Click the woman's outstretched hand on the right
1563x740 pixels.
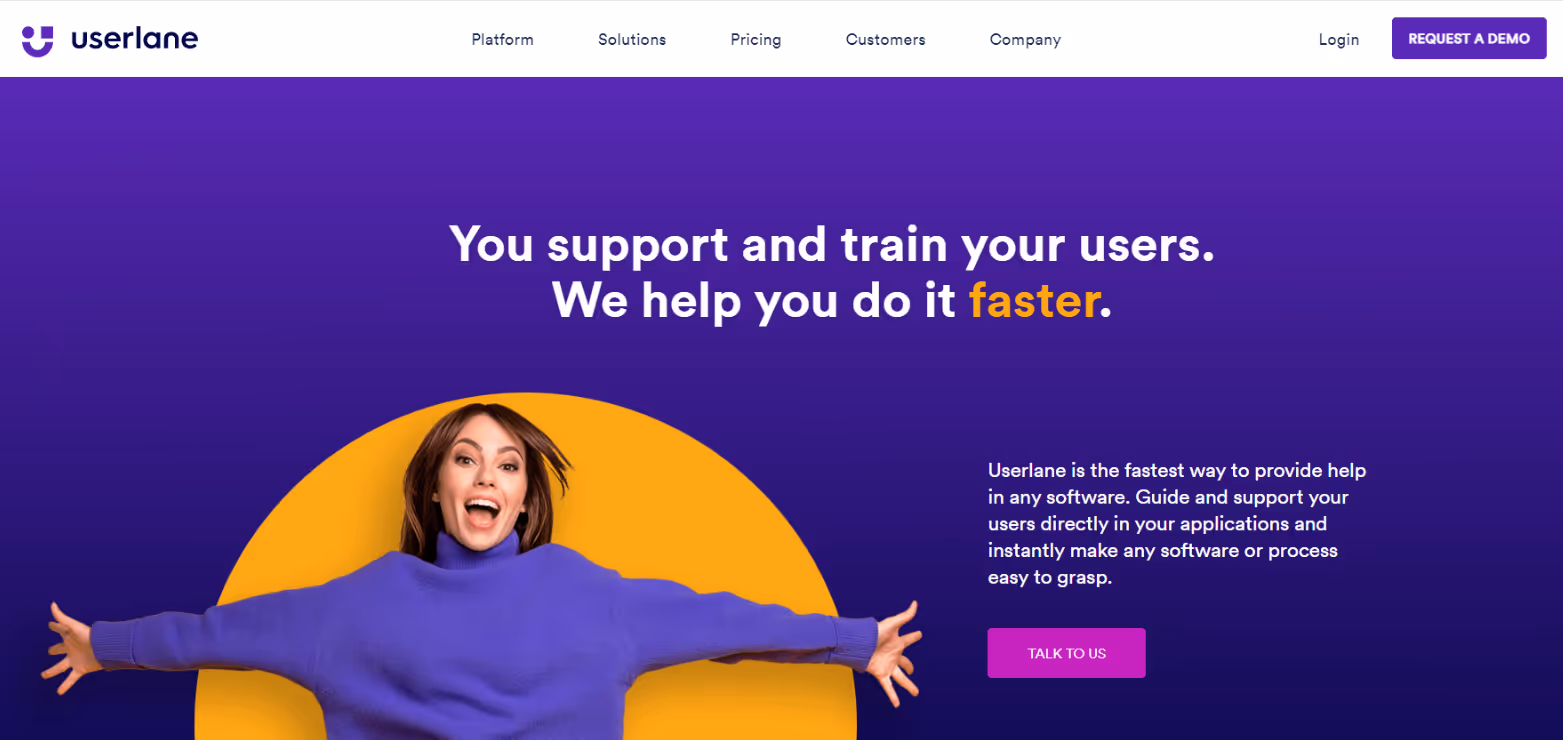pyautogui.click(x=895, y=645)
